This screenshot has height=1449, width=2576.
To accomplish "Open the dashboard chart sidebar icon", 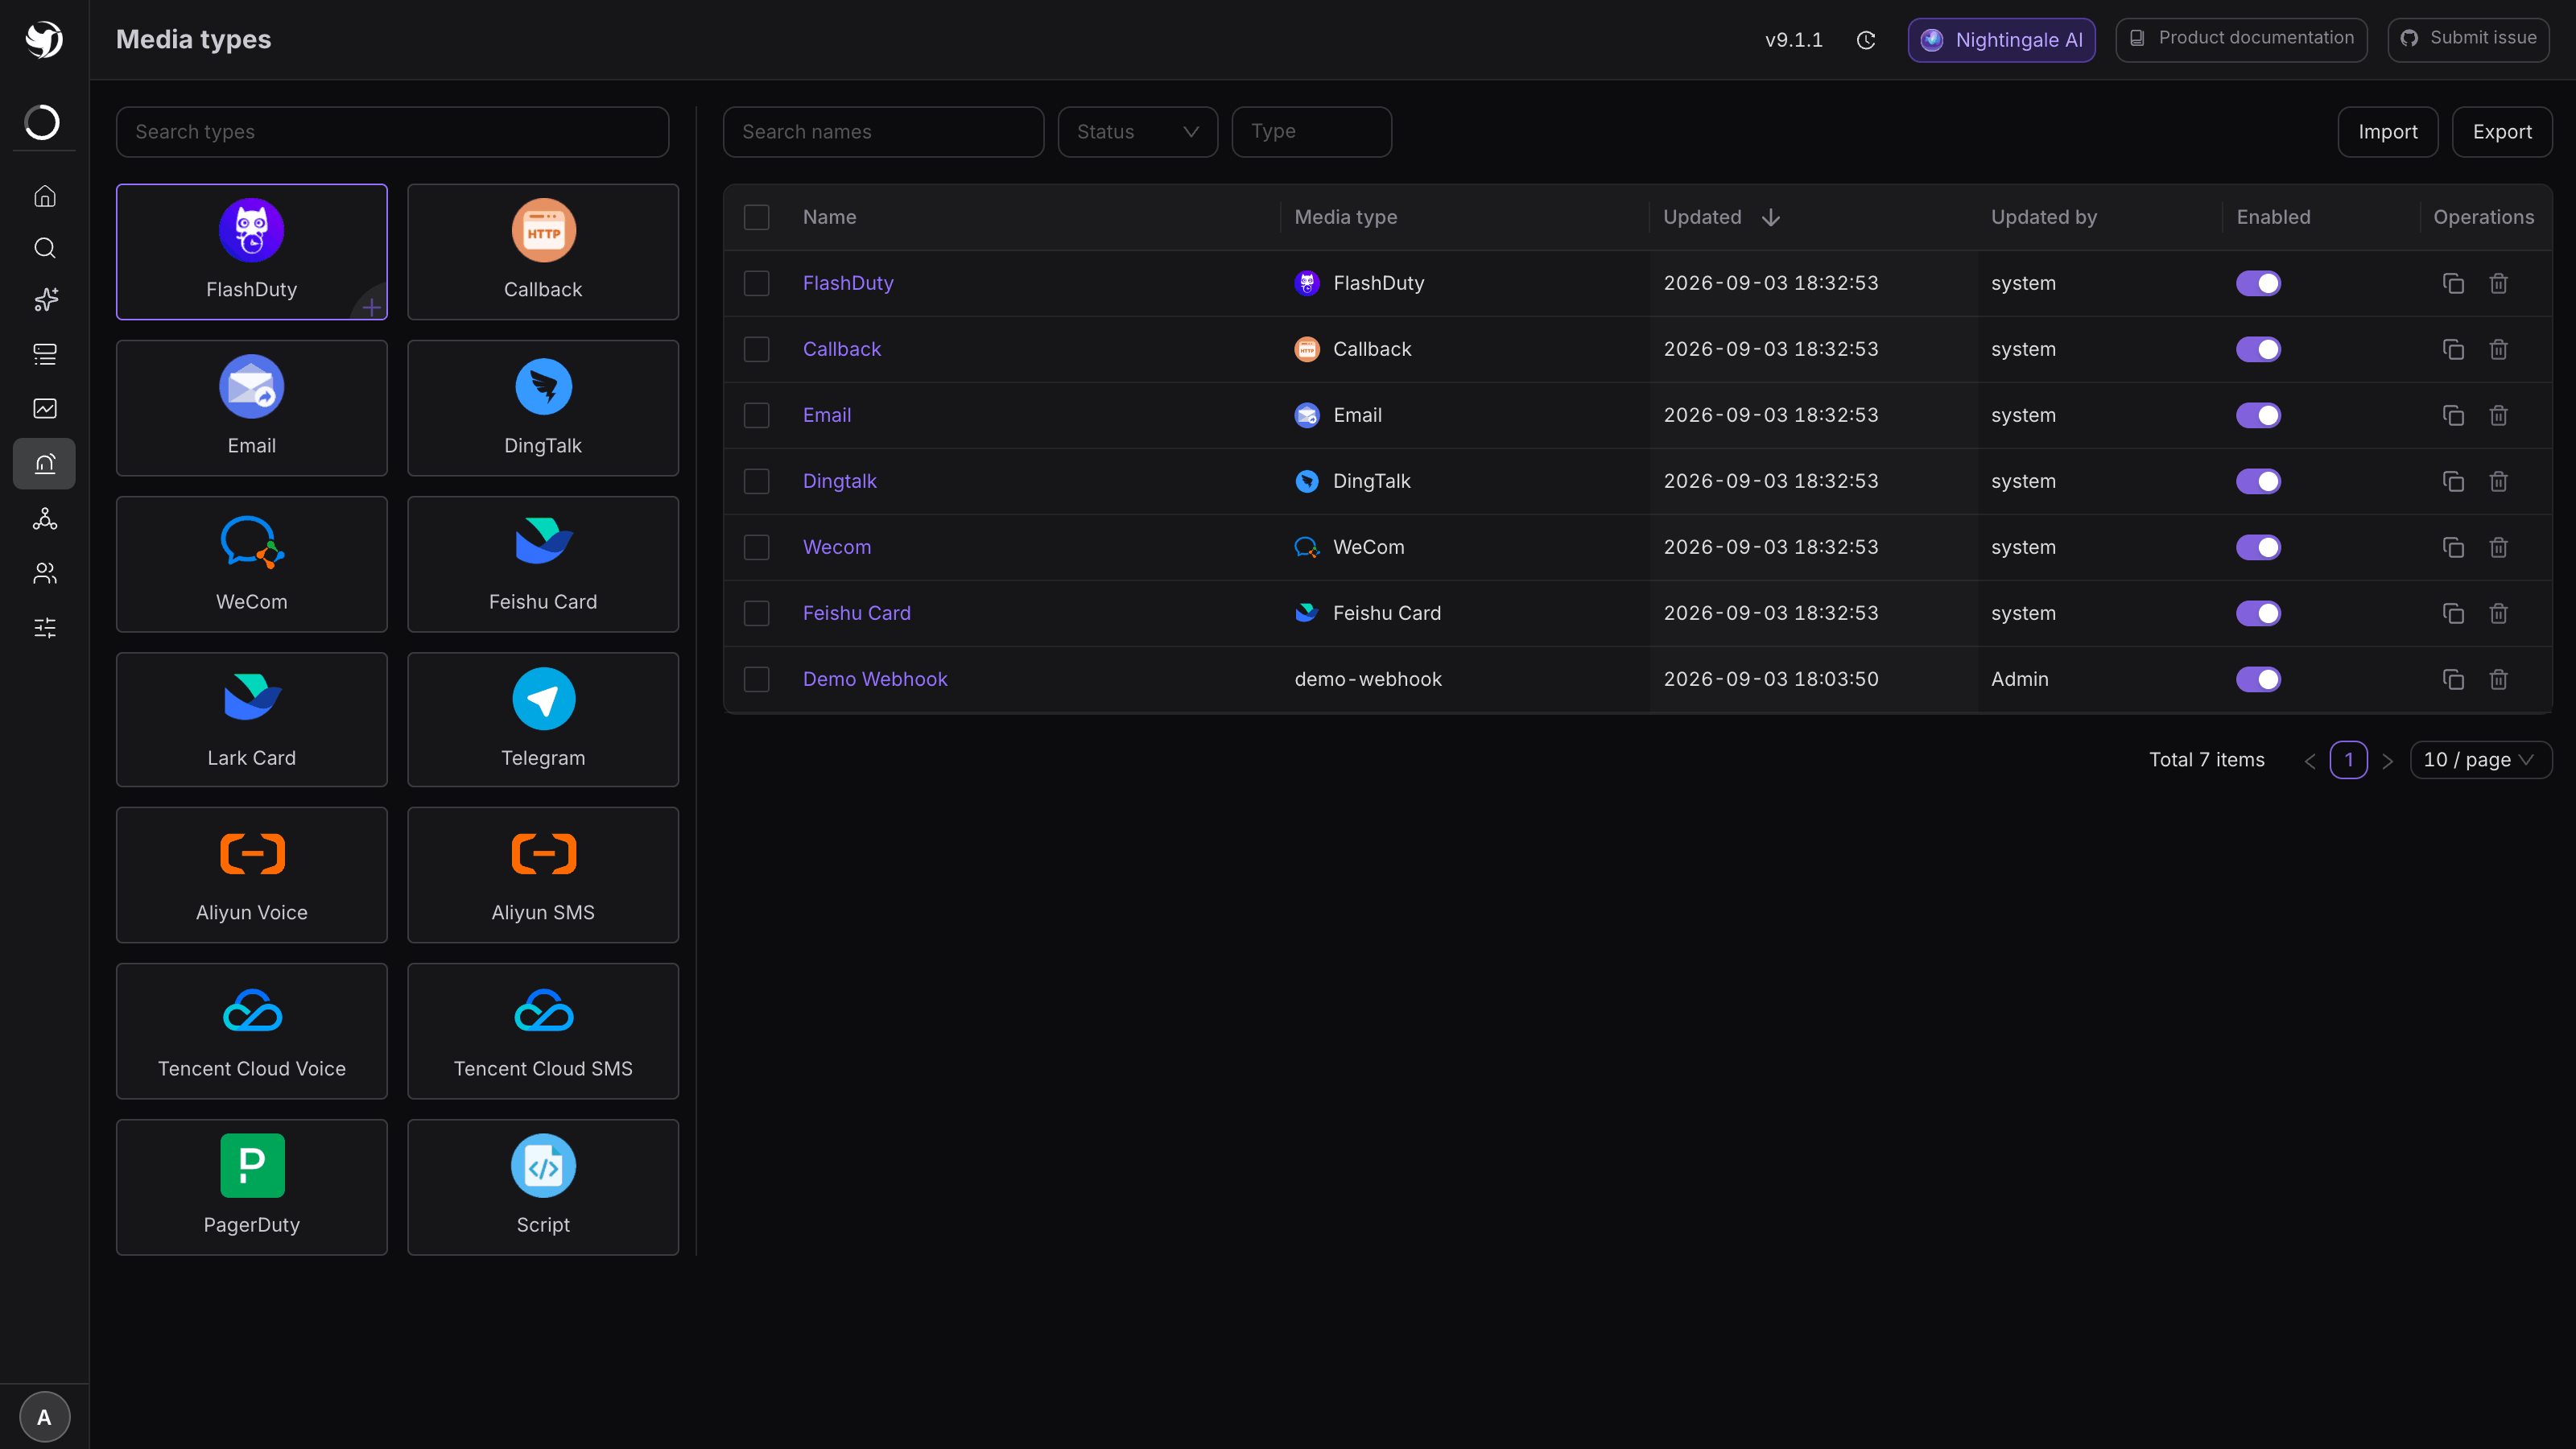I will [44, 408].
